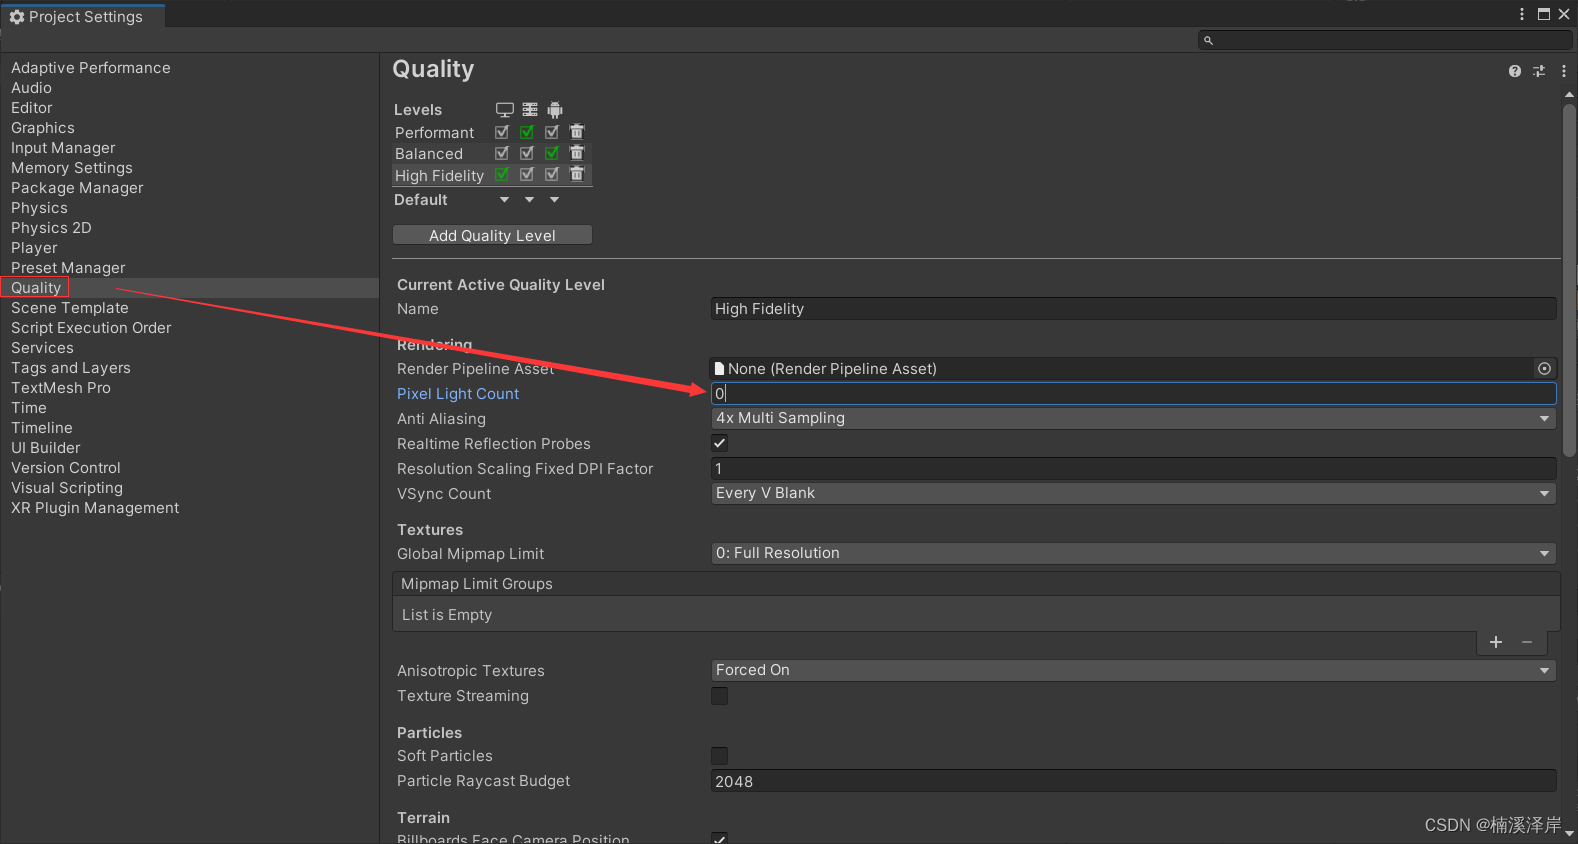Select the desktop platform column icon

coord(505,110)
